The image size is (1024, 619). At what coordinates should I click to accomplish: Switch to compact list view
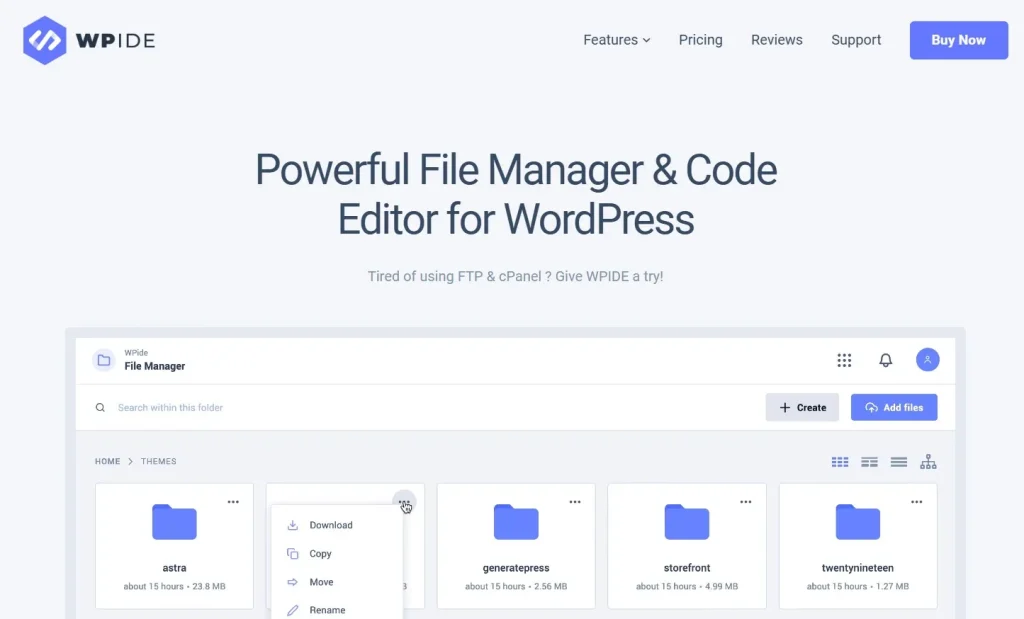point(899,462)
